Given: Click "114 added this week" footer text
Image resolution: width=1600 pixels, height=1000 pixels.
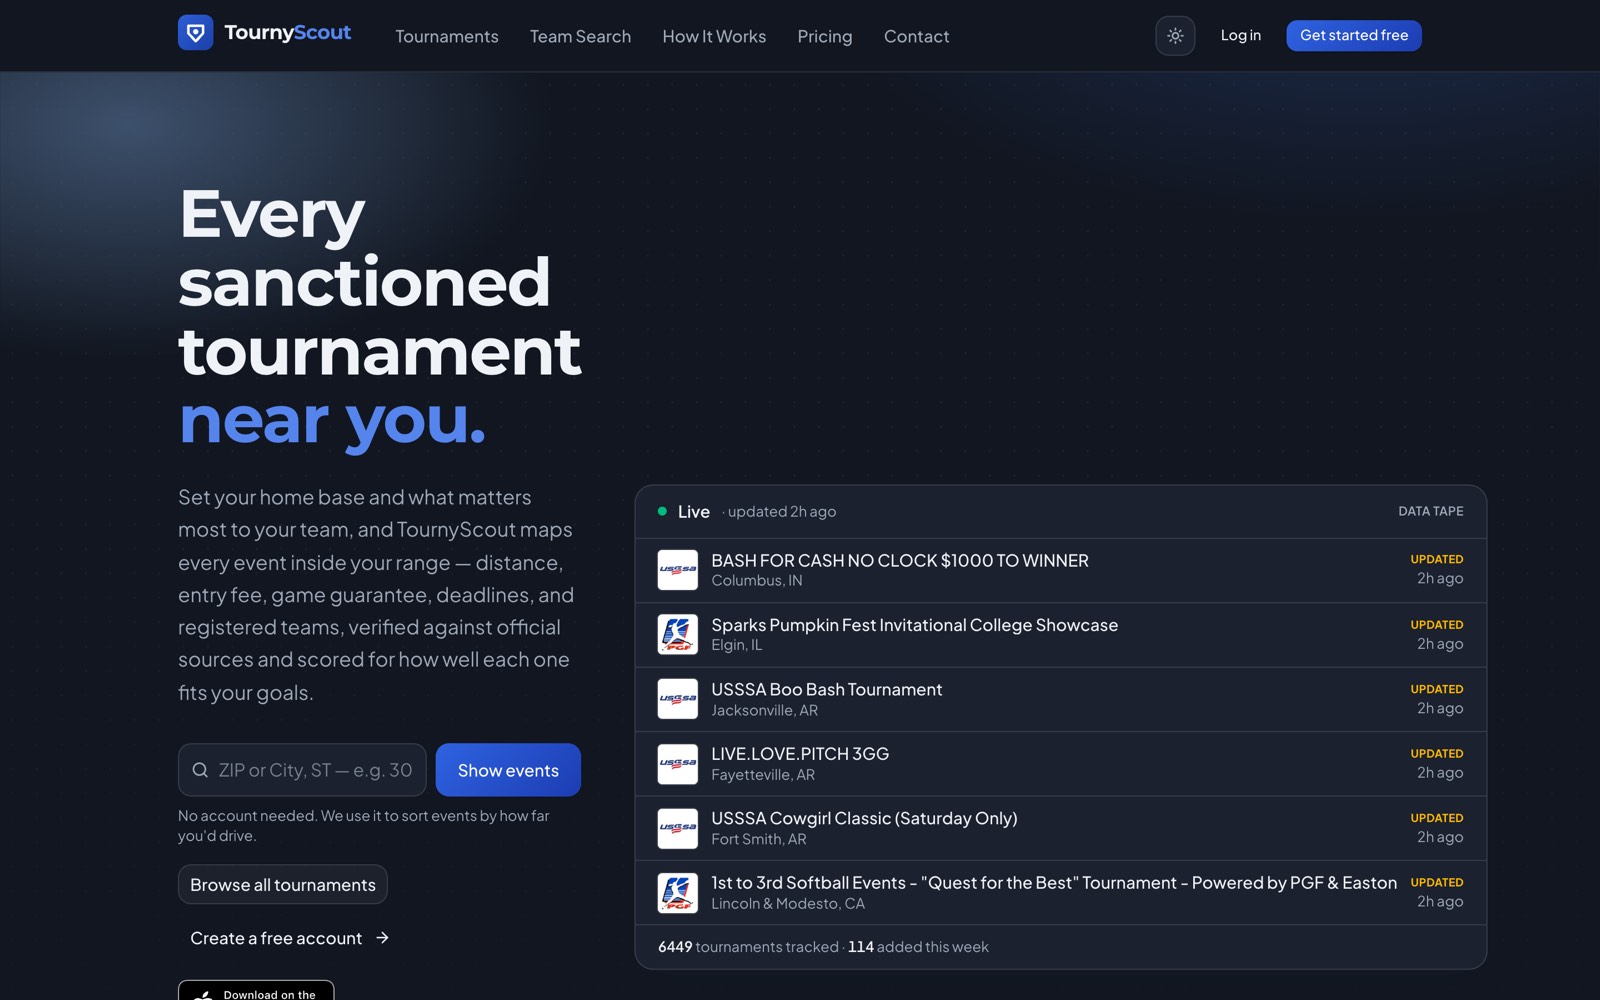Looking at the screenshot, I should [x=918, y=947].
